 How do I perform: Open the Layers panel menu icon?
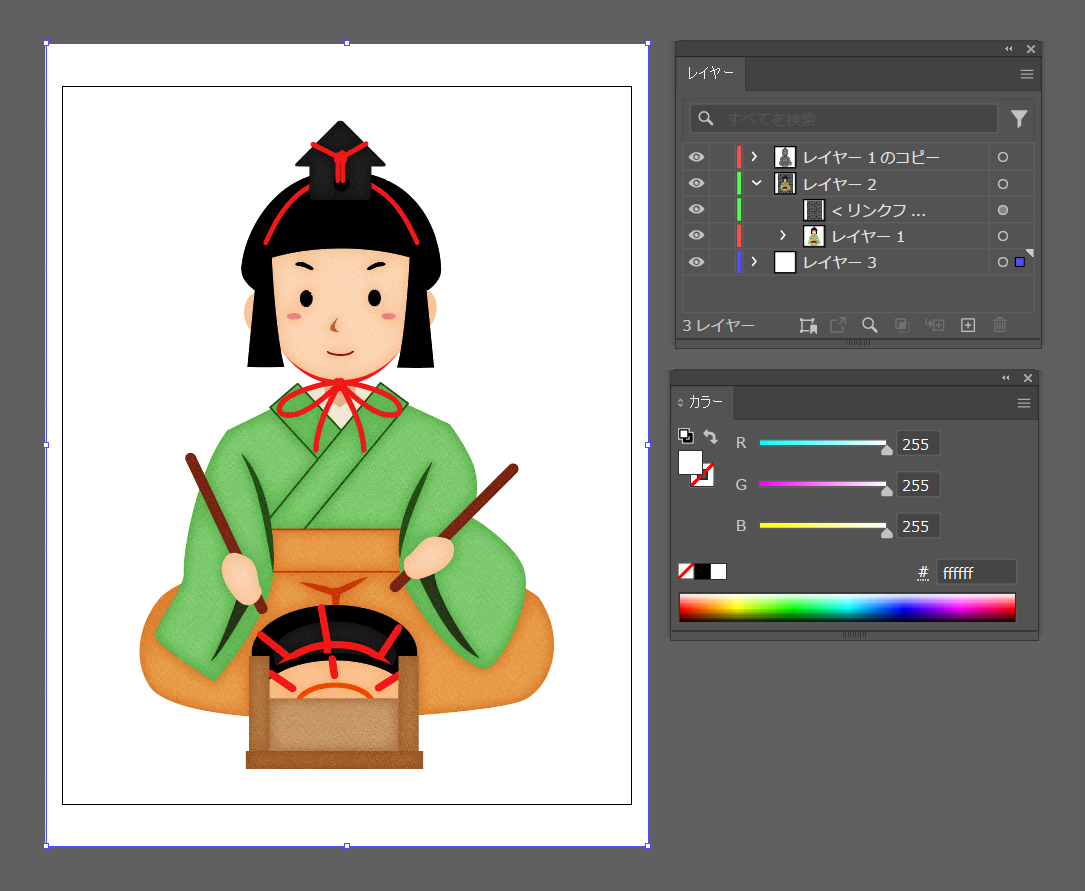click(x=1026, y=73)
